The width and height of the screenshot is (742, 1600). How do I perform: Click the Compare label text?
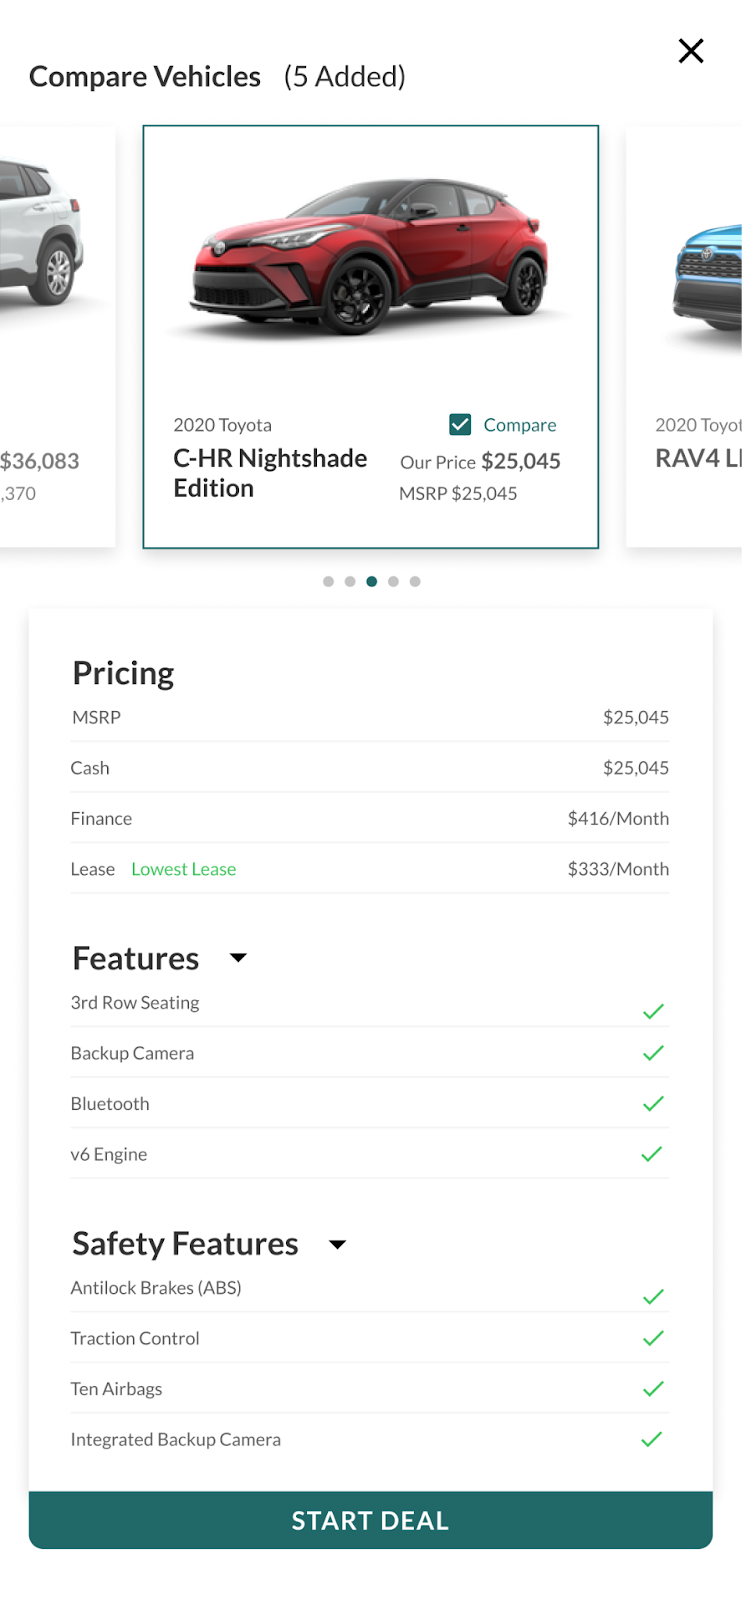520,425
